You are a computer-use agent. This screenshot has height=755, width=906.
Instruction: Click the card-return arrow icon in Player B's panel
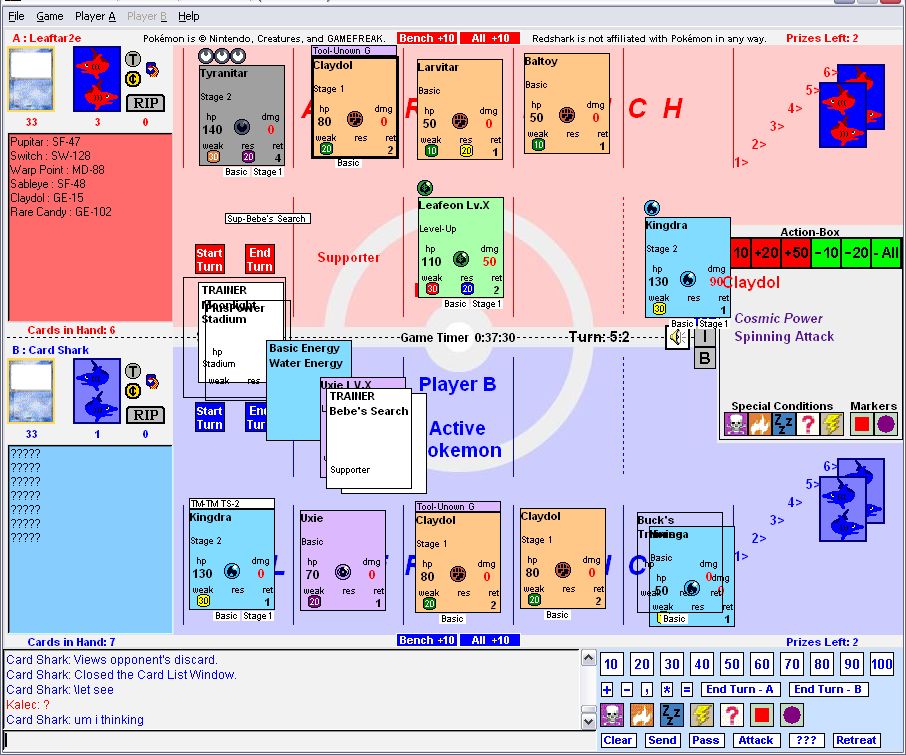(153, 381)
